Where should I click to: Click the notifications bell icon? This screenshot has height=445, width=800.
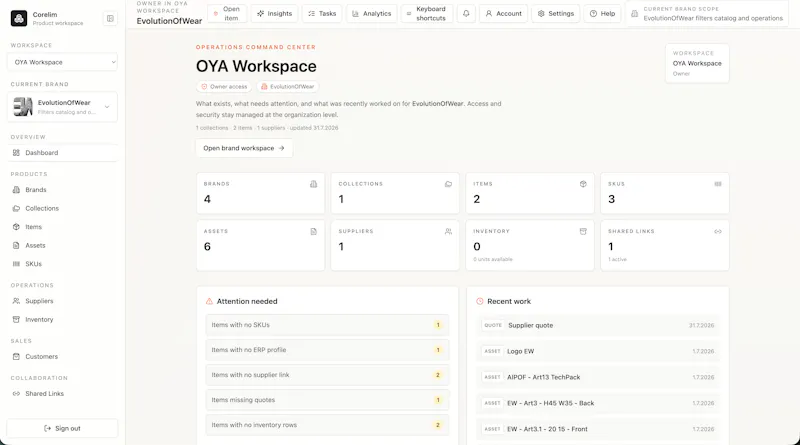tap(466, 14)
